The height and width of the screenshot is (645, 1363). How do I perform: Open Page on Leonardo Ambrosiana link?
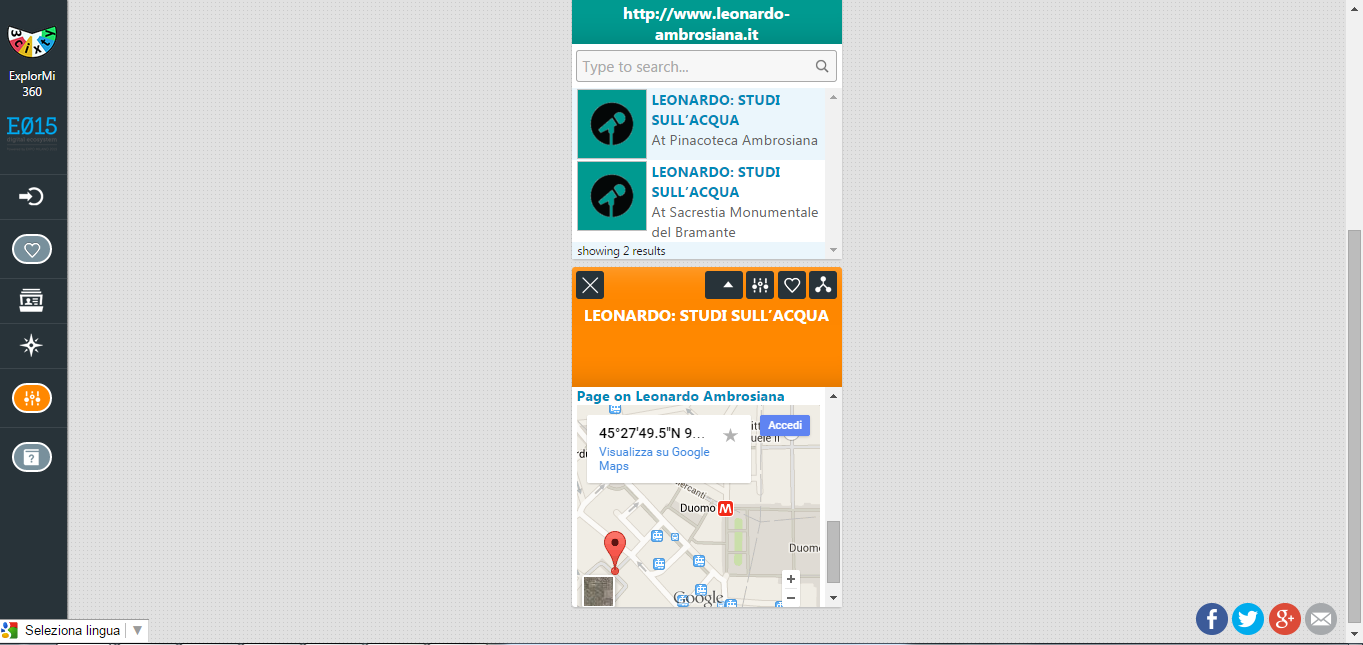[x=680, y=396]
